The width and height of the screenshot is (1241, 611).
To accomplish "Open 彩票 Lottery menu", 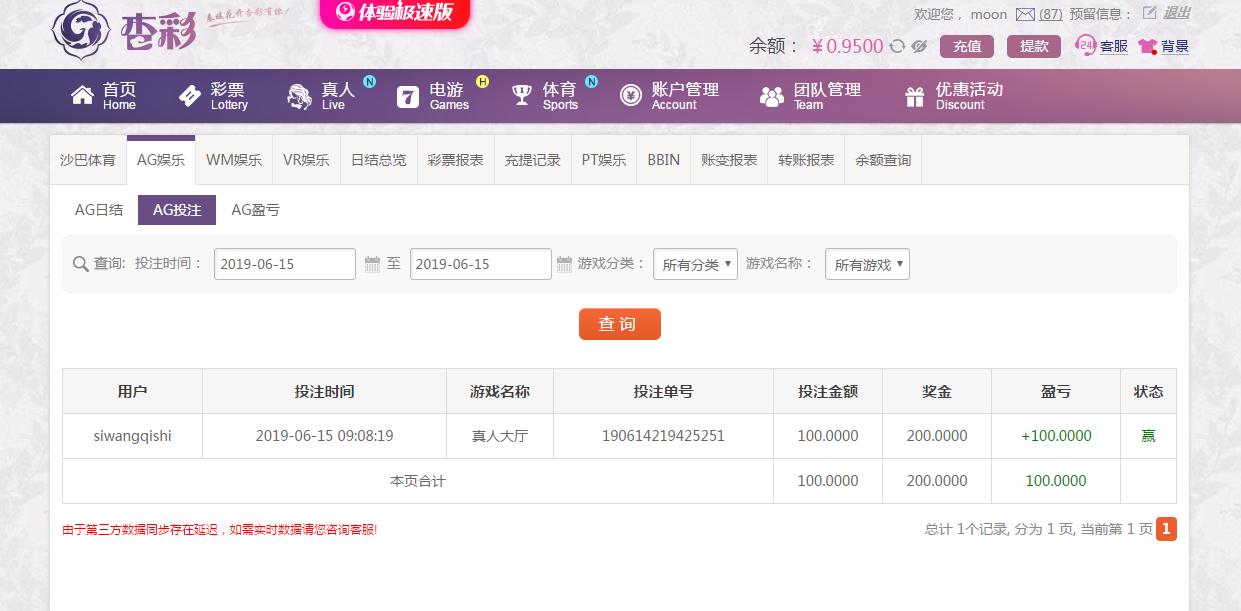I will (229, 96).
